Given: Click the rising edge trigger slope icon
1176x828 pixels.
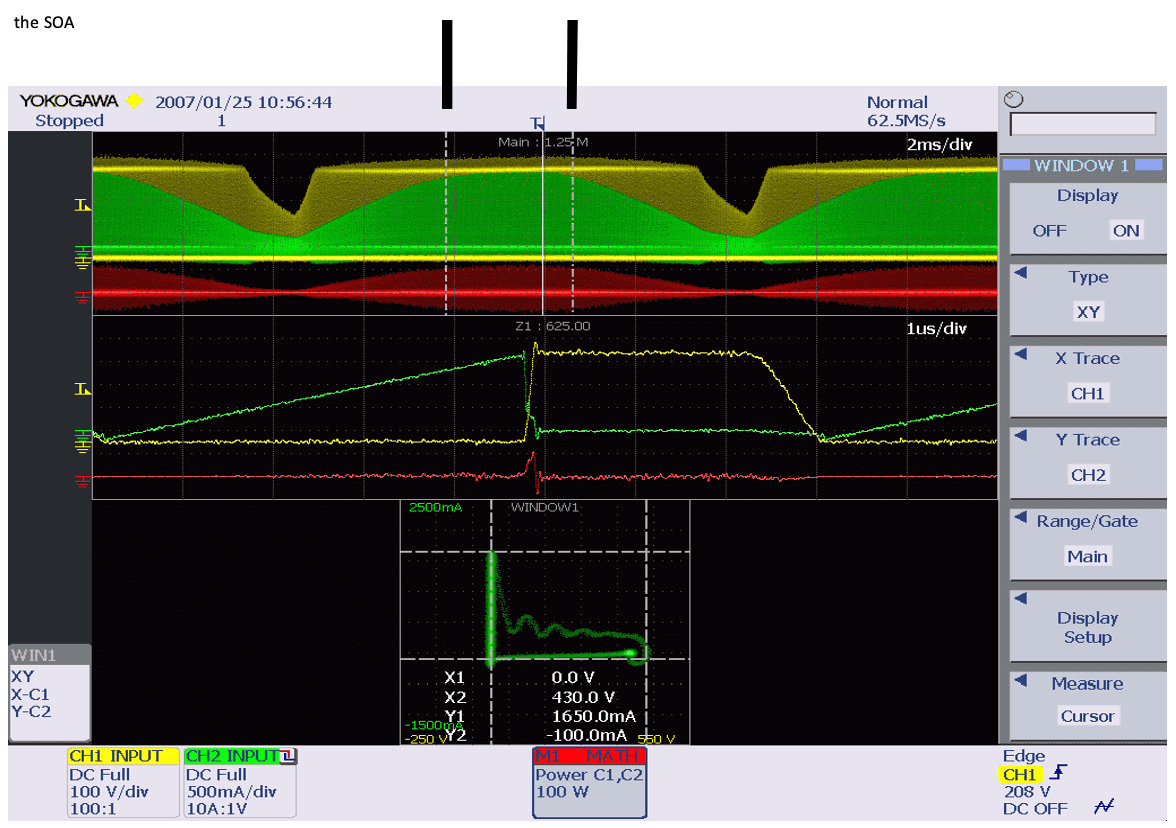Looking at the screenshot, I should [1057, 773].
